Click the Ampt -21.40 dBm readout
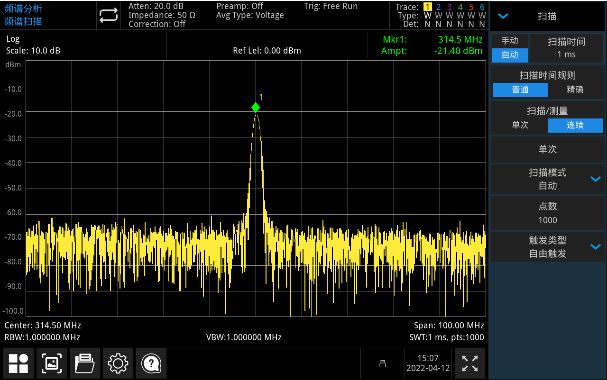 [432, 51]
